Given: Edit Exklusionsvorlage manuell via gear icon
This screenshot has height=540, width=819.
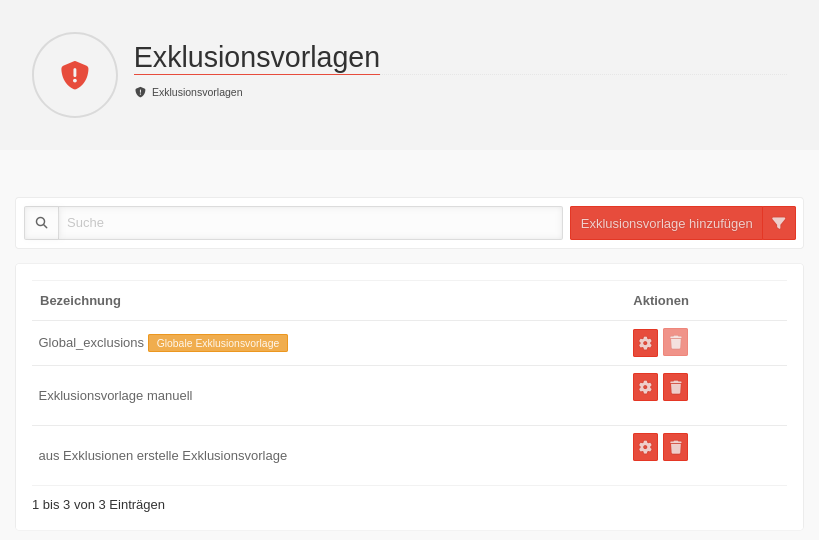Looking at the screenshot, I should coord(645,387).
